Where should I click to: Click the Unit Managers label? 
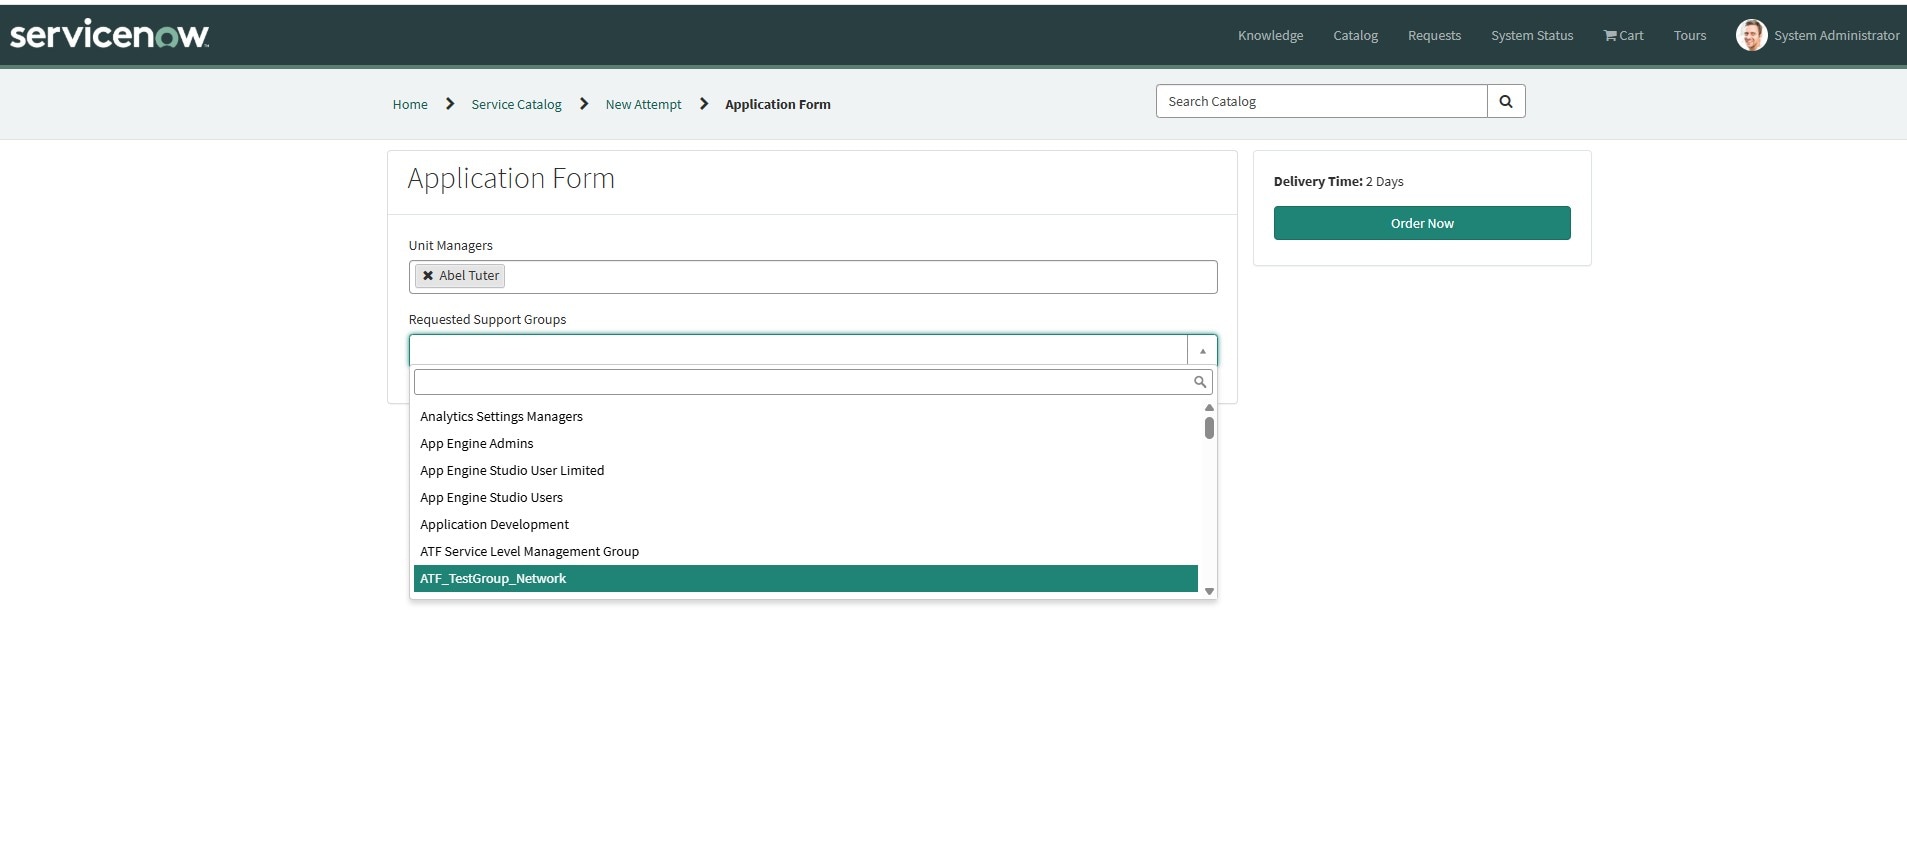(450, 245)
